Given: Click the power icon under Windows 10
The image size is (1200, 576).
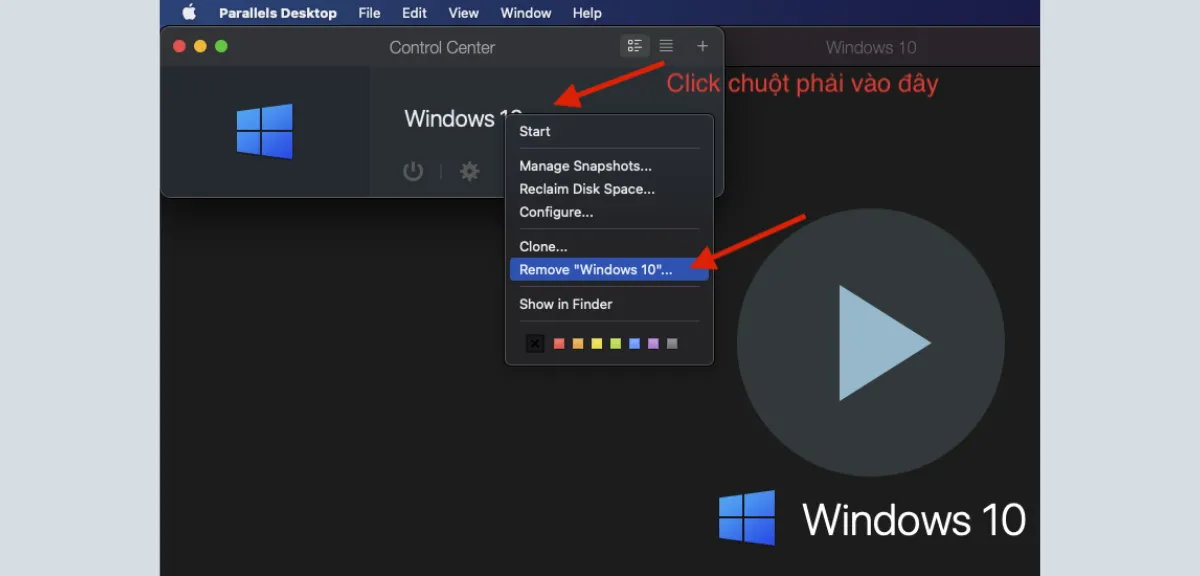Looking at the screenshot, I should [x=413, y=171].
